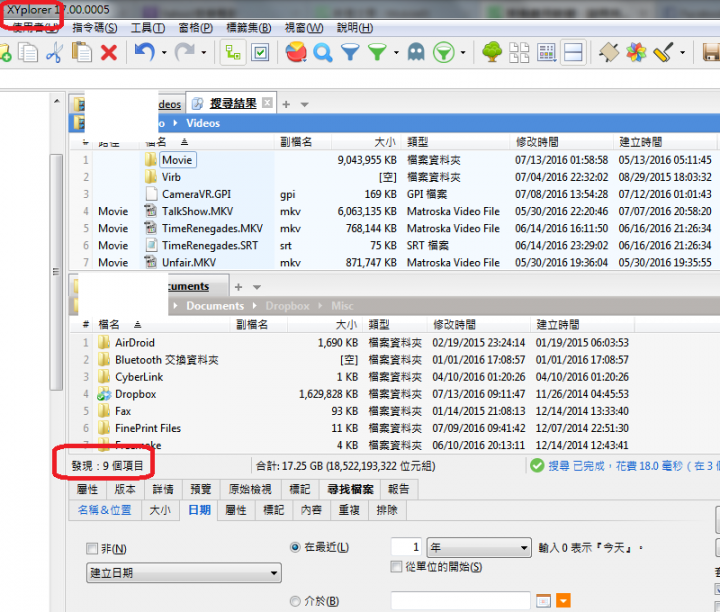Click the recent-period number field showing 1
Screen dimensions: 720x612
pos(406,547)
